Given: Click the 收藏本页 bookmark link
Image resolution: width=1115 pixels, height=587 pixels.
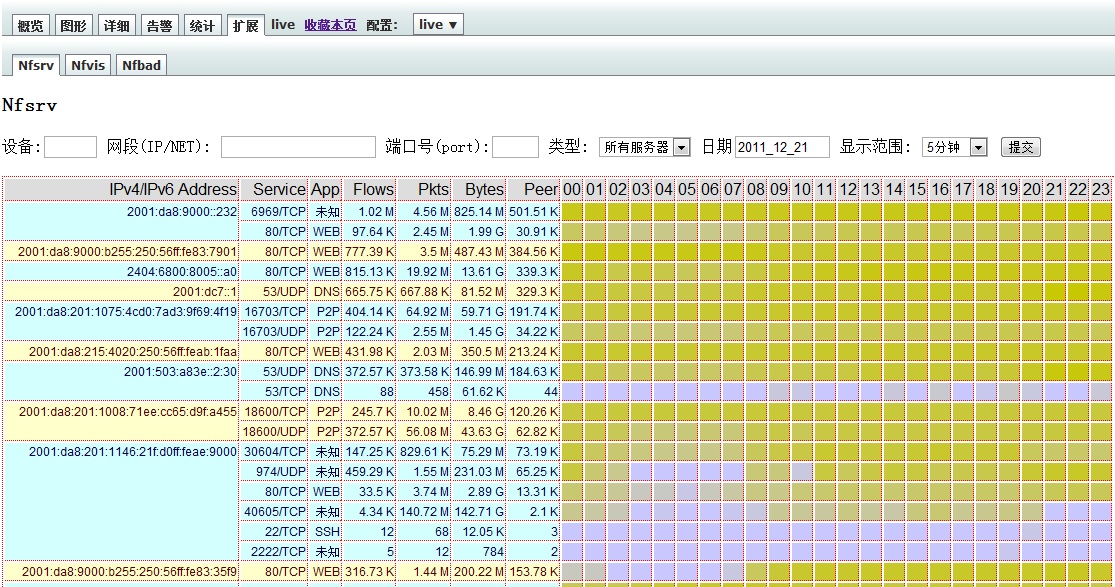Looking at the screenshot, I should [331, 25].
